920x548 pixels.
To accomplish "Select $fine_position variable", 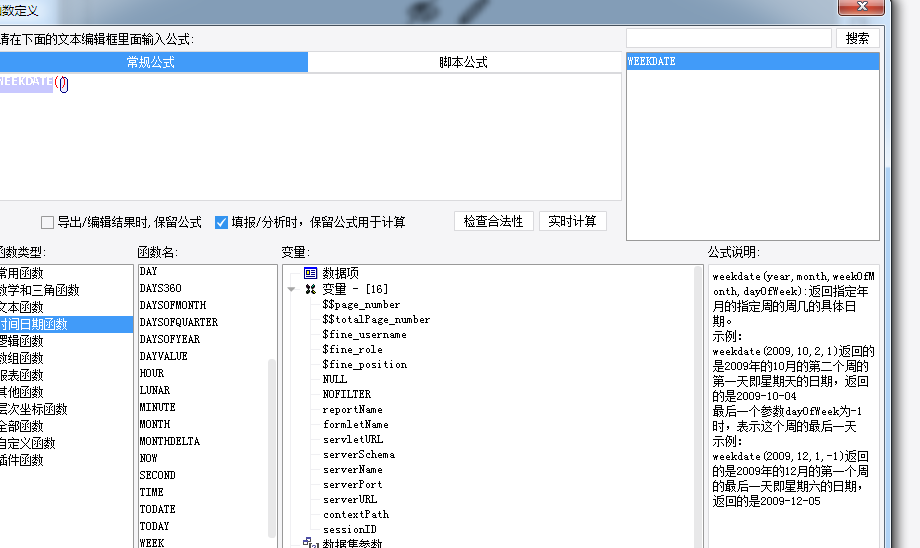I will point(365,365).
